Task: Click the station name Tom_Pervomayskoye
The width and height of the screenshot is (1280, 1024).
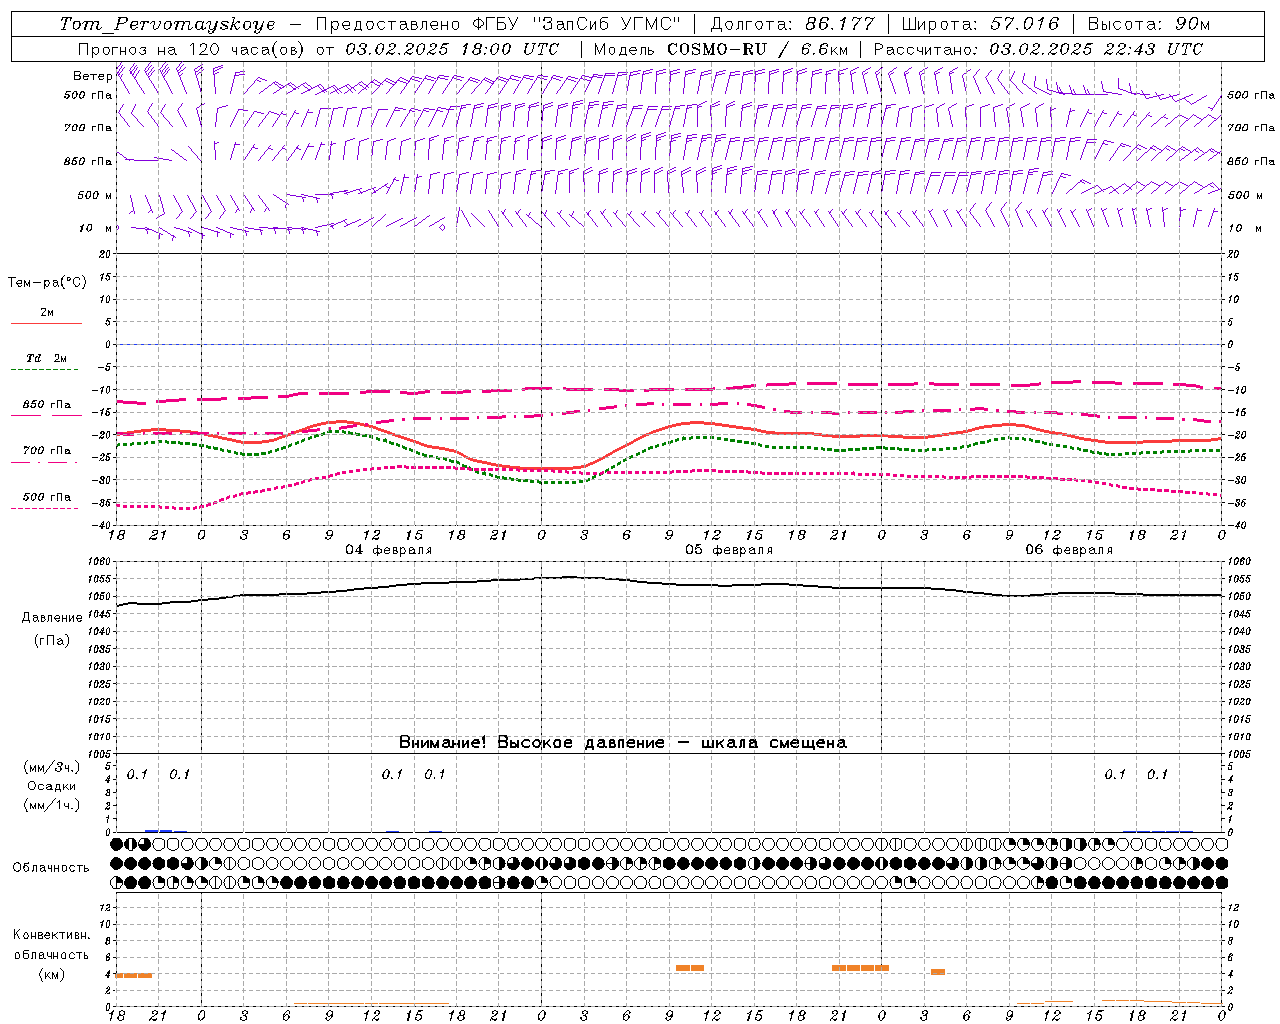Action: [x=167, y=24]
